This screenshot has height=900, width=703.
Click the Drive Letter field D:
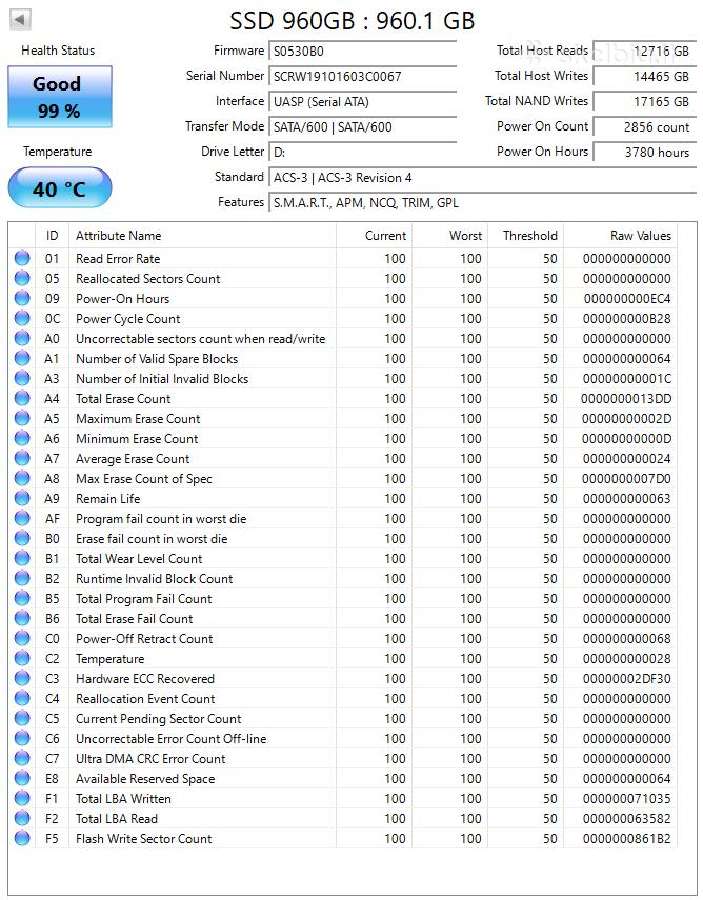pyautogui.click(x=363, y=152)
